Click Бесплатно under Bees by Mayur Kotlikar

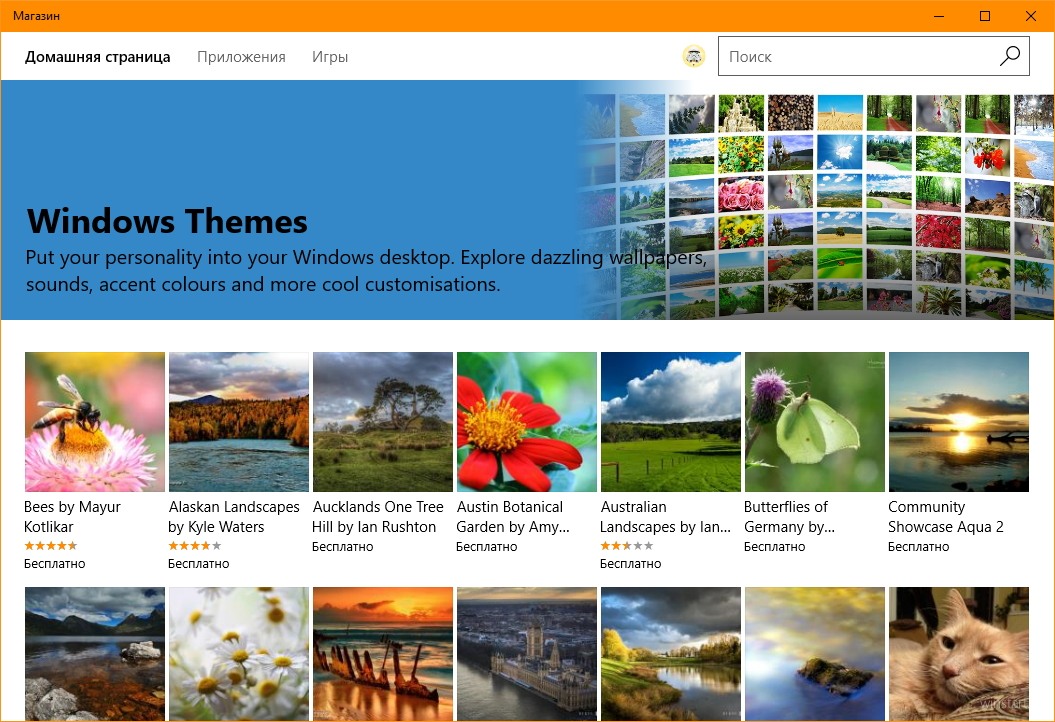(x=54, y=564)
